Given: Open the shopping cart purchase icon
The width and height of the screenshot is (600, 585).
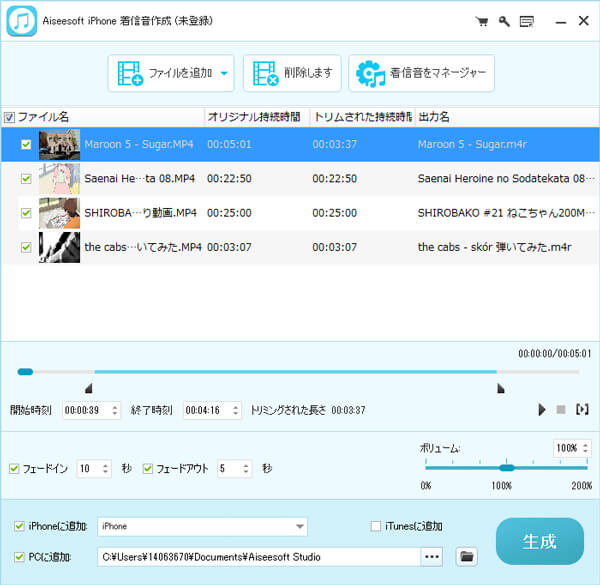Looking at the screenshot, I should (481, 21).
